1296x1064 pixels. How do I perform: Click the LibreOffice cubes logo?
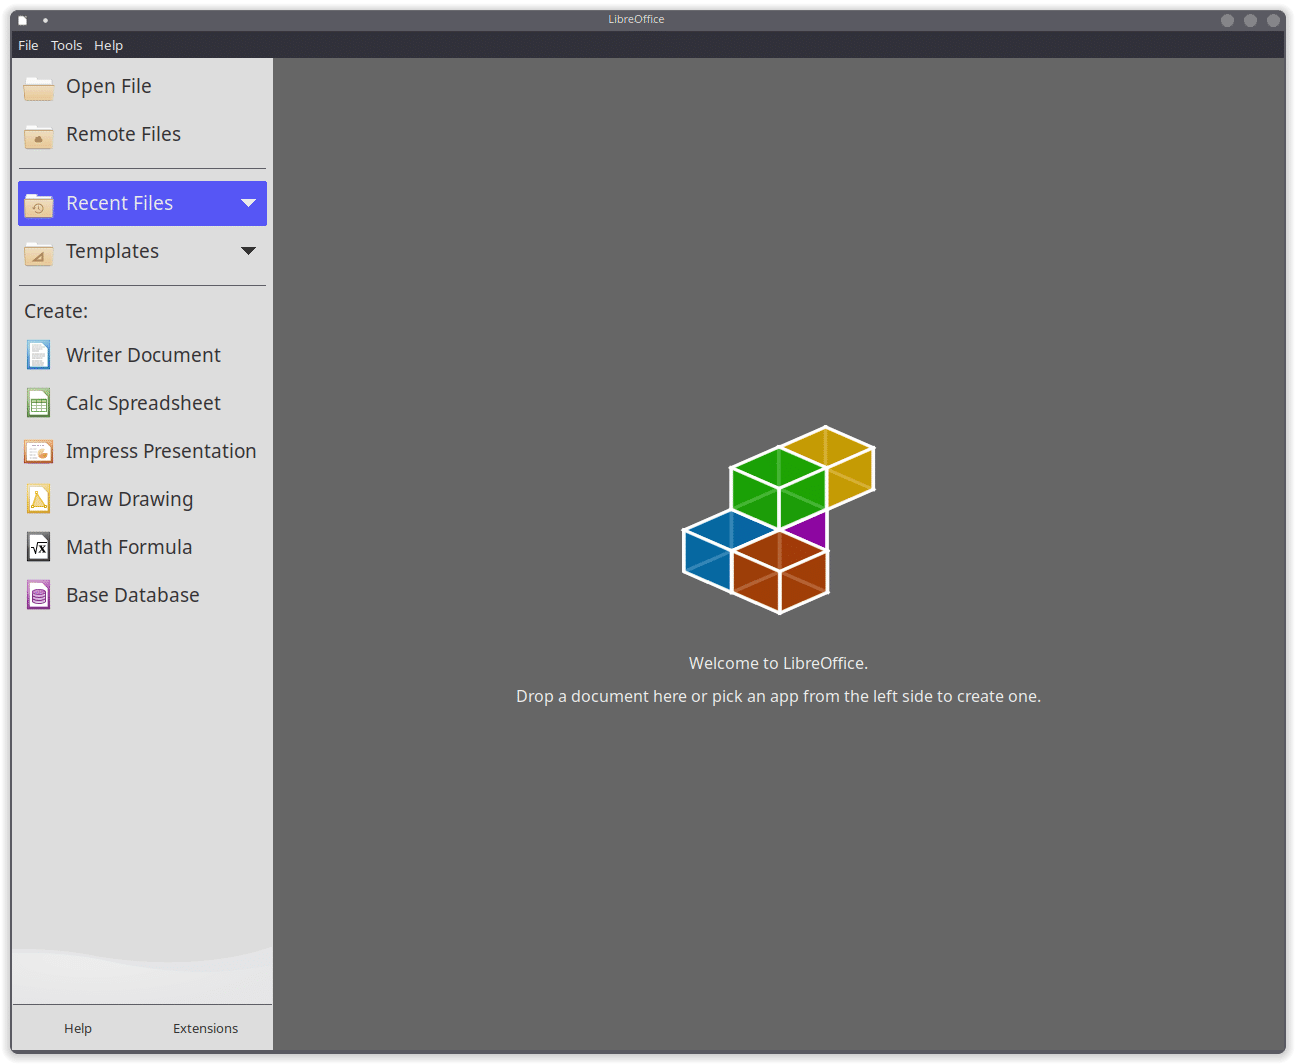point(778,520)
